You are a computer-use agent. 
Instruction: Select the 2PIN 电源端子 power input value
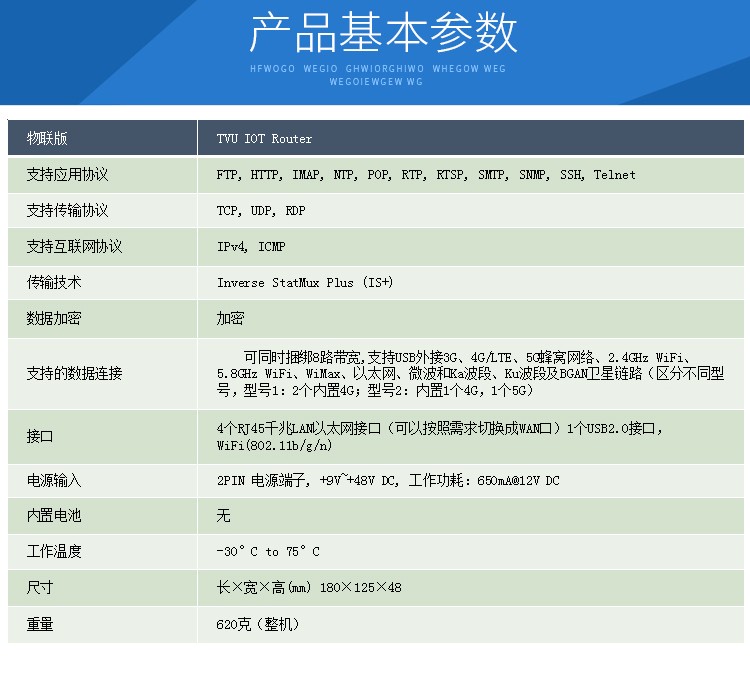click(x=388, y=481)
